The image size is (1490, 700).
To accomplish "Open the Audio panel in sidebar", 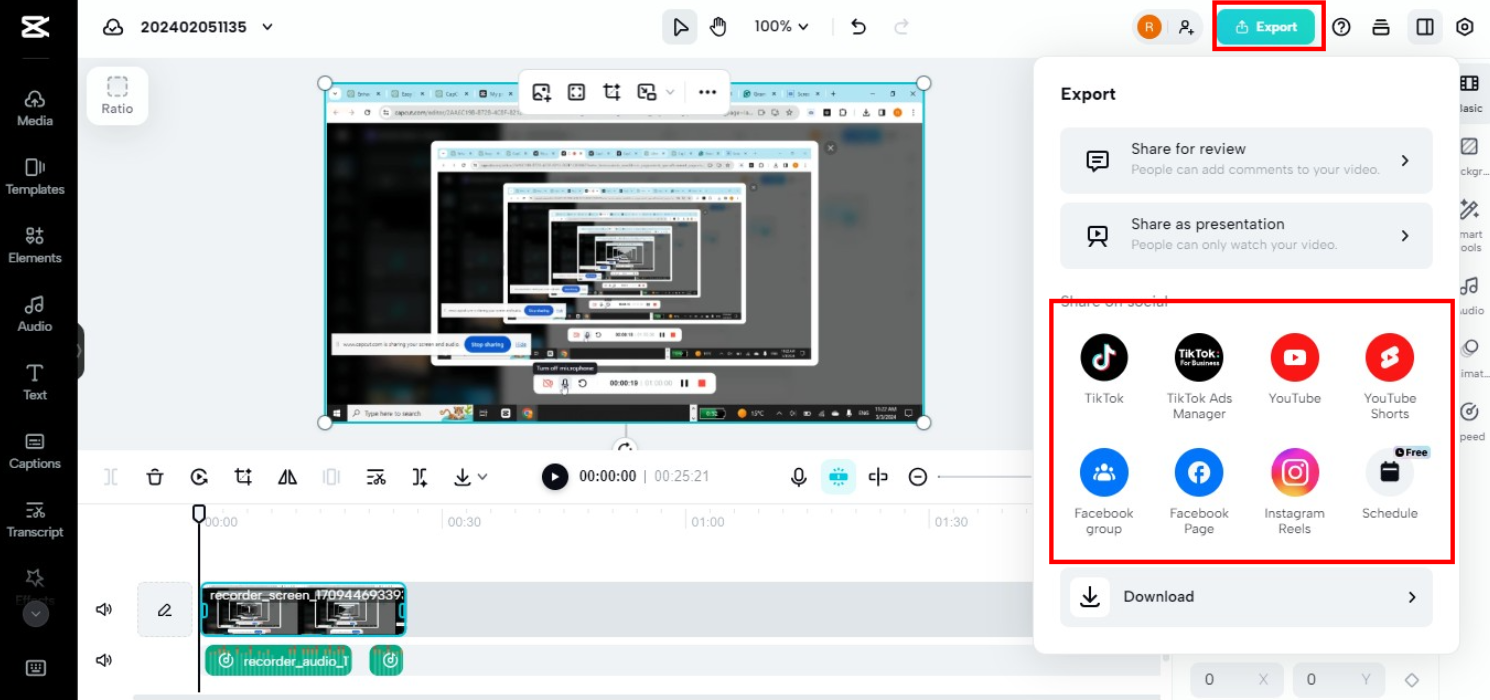I will (35, 314).
